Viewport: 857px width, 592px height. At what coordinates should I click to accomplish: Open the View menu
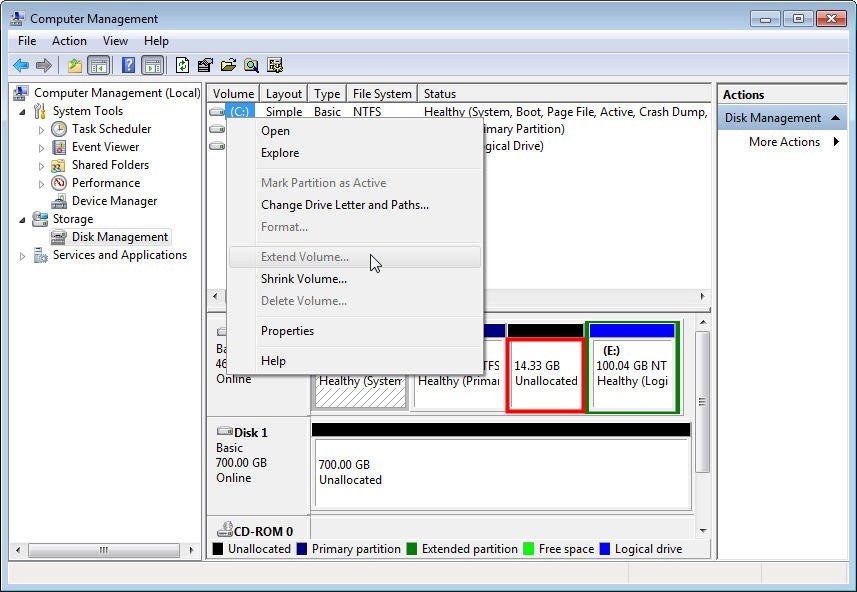tap(115, 41)
